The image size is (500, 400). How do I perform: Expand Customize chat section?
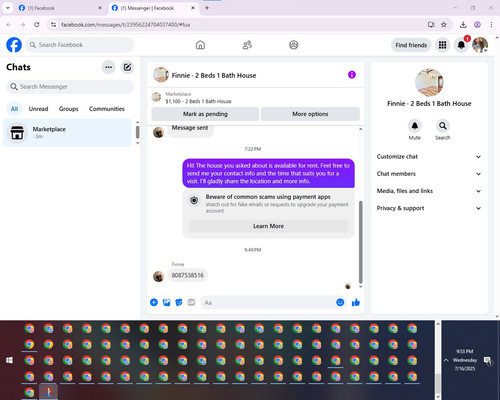429,157
